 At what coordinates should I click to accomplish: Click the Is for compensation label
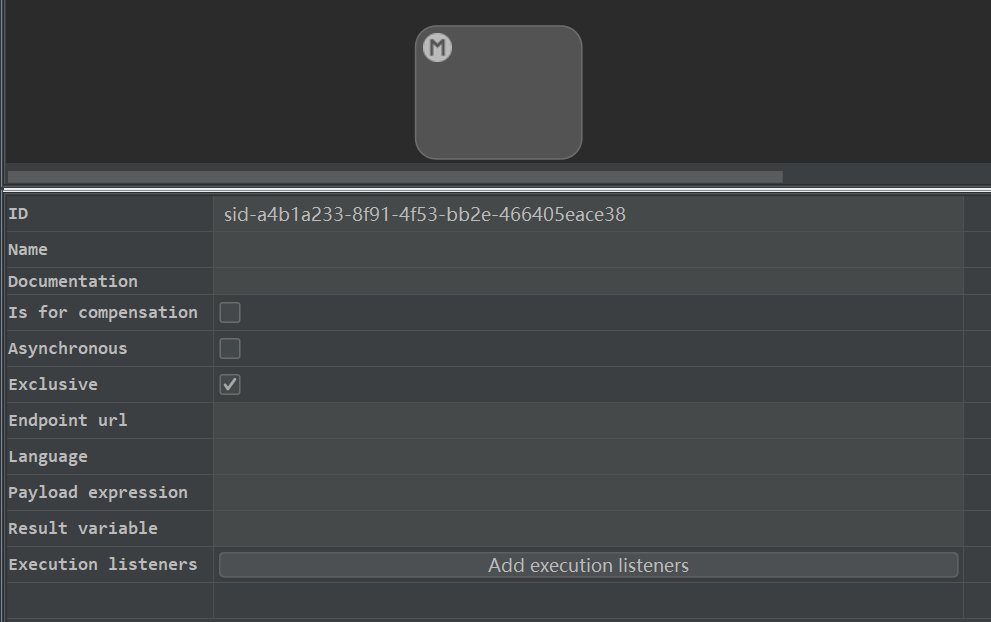103,312
